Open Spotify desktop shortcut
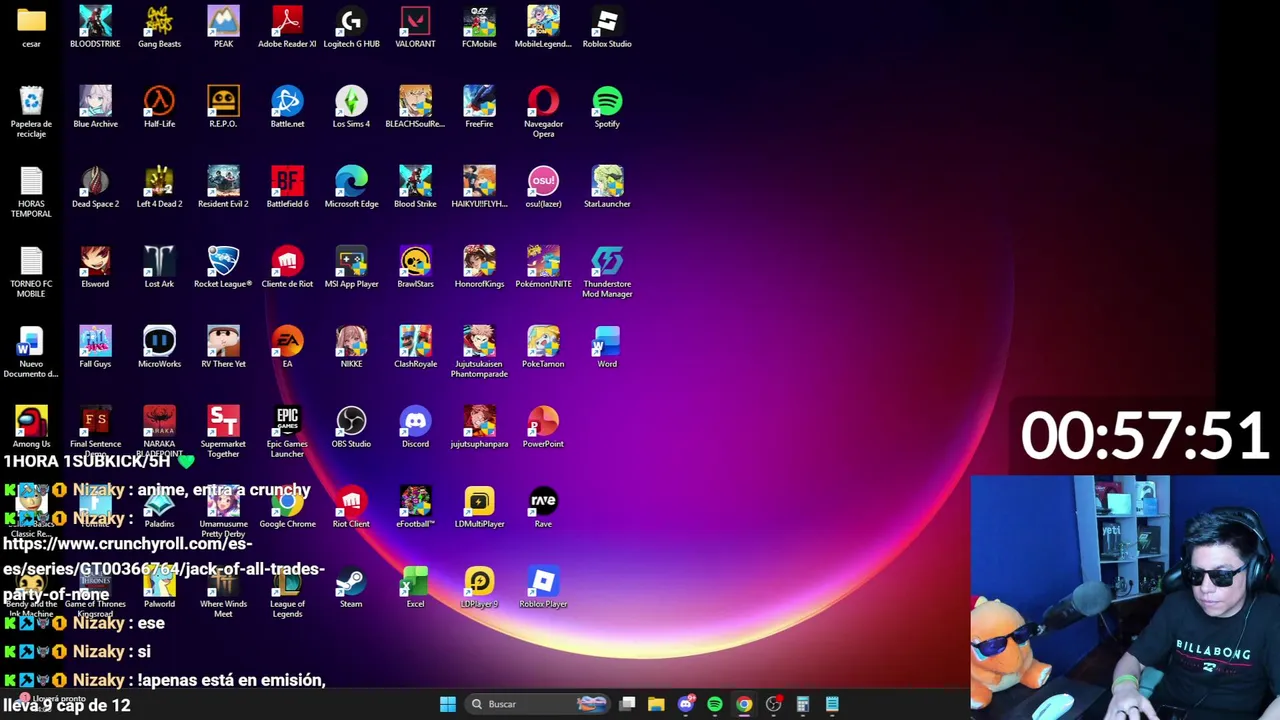The height and width of the screenshot is (720, 1280). click(x=607, y=107)
